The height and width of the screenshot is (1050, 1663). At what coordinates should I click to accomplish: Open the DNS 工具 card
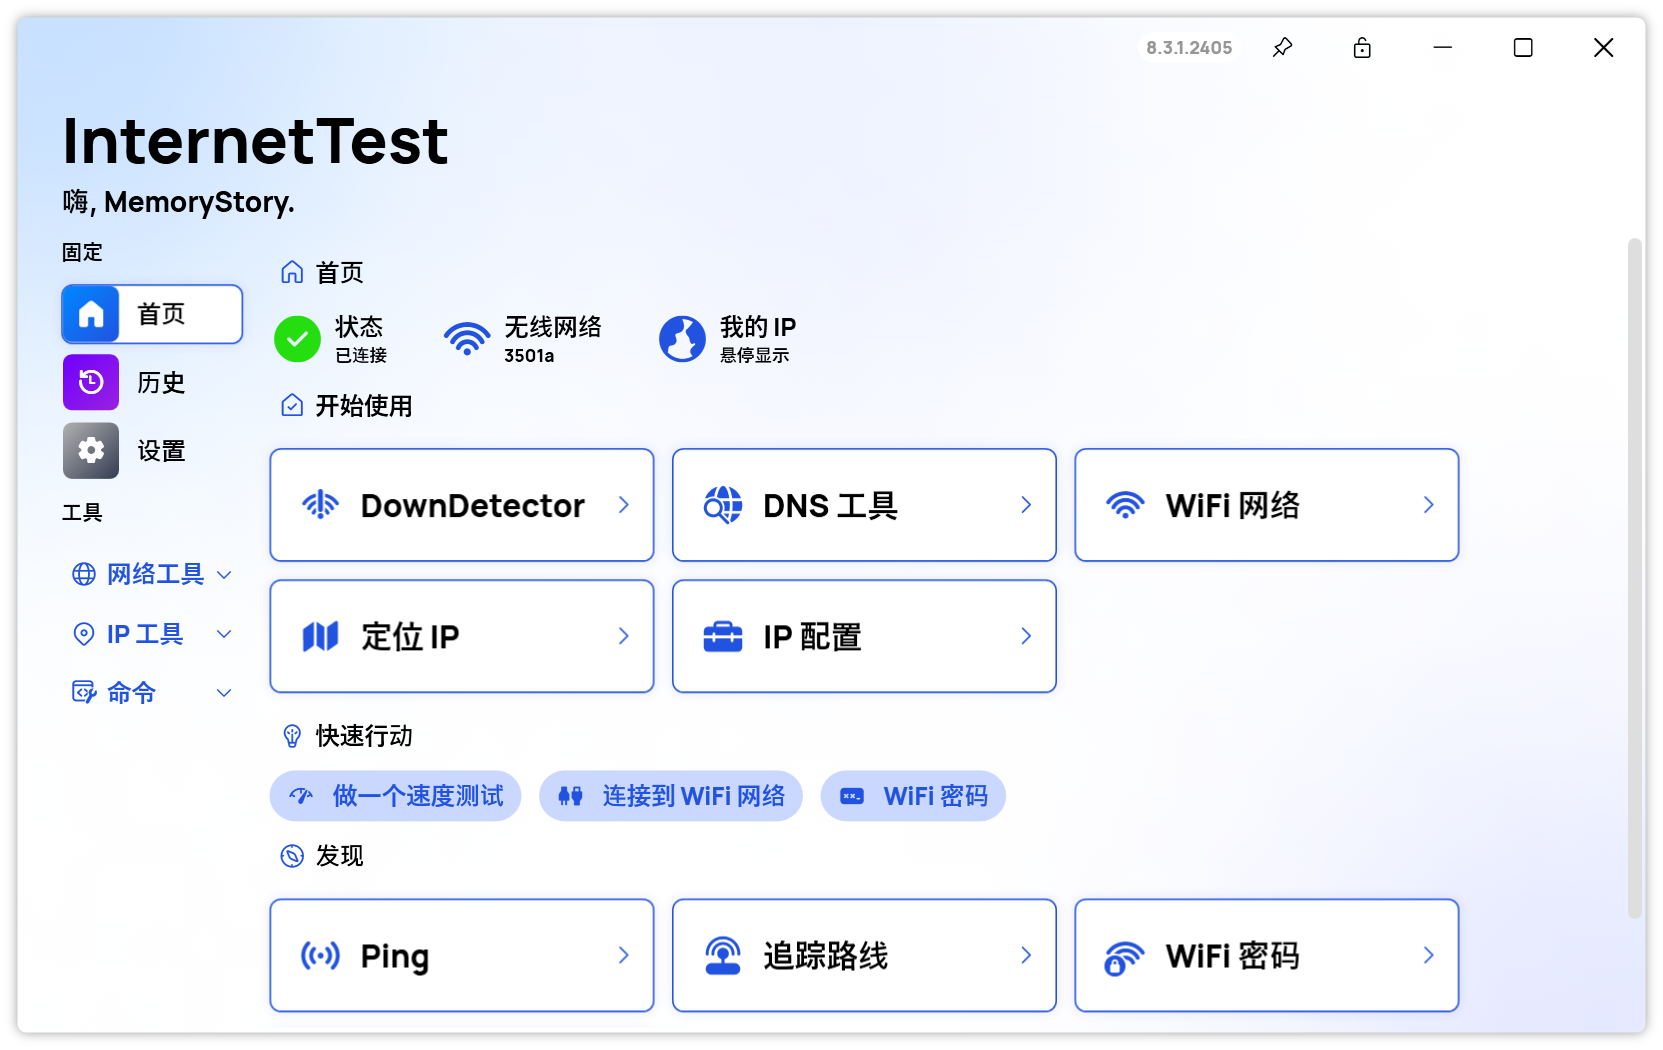[864, 505]
